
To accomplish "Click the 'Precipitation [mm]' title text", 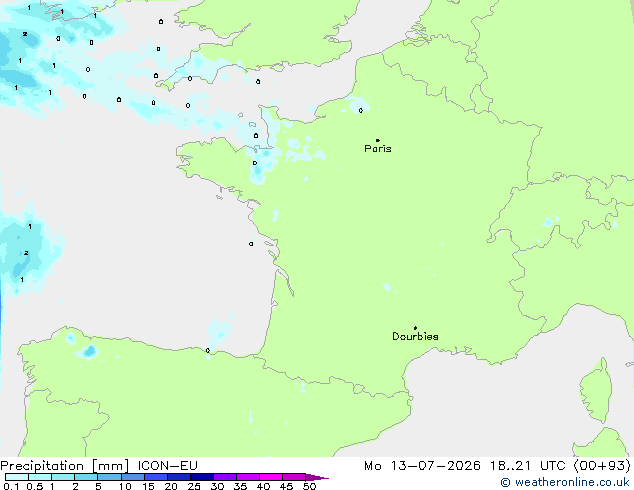I will tap(65, 466).
